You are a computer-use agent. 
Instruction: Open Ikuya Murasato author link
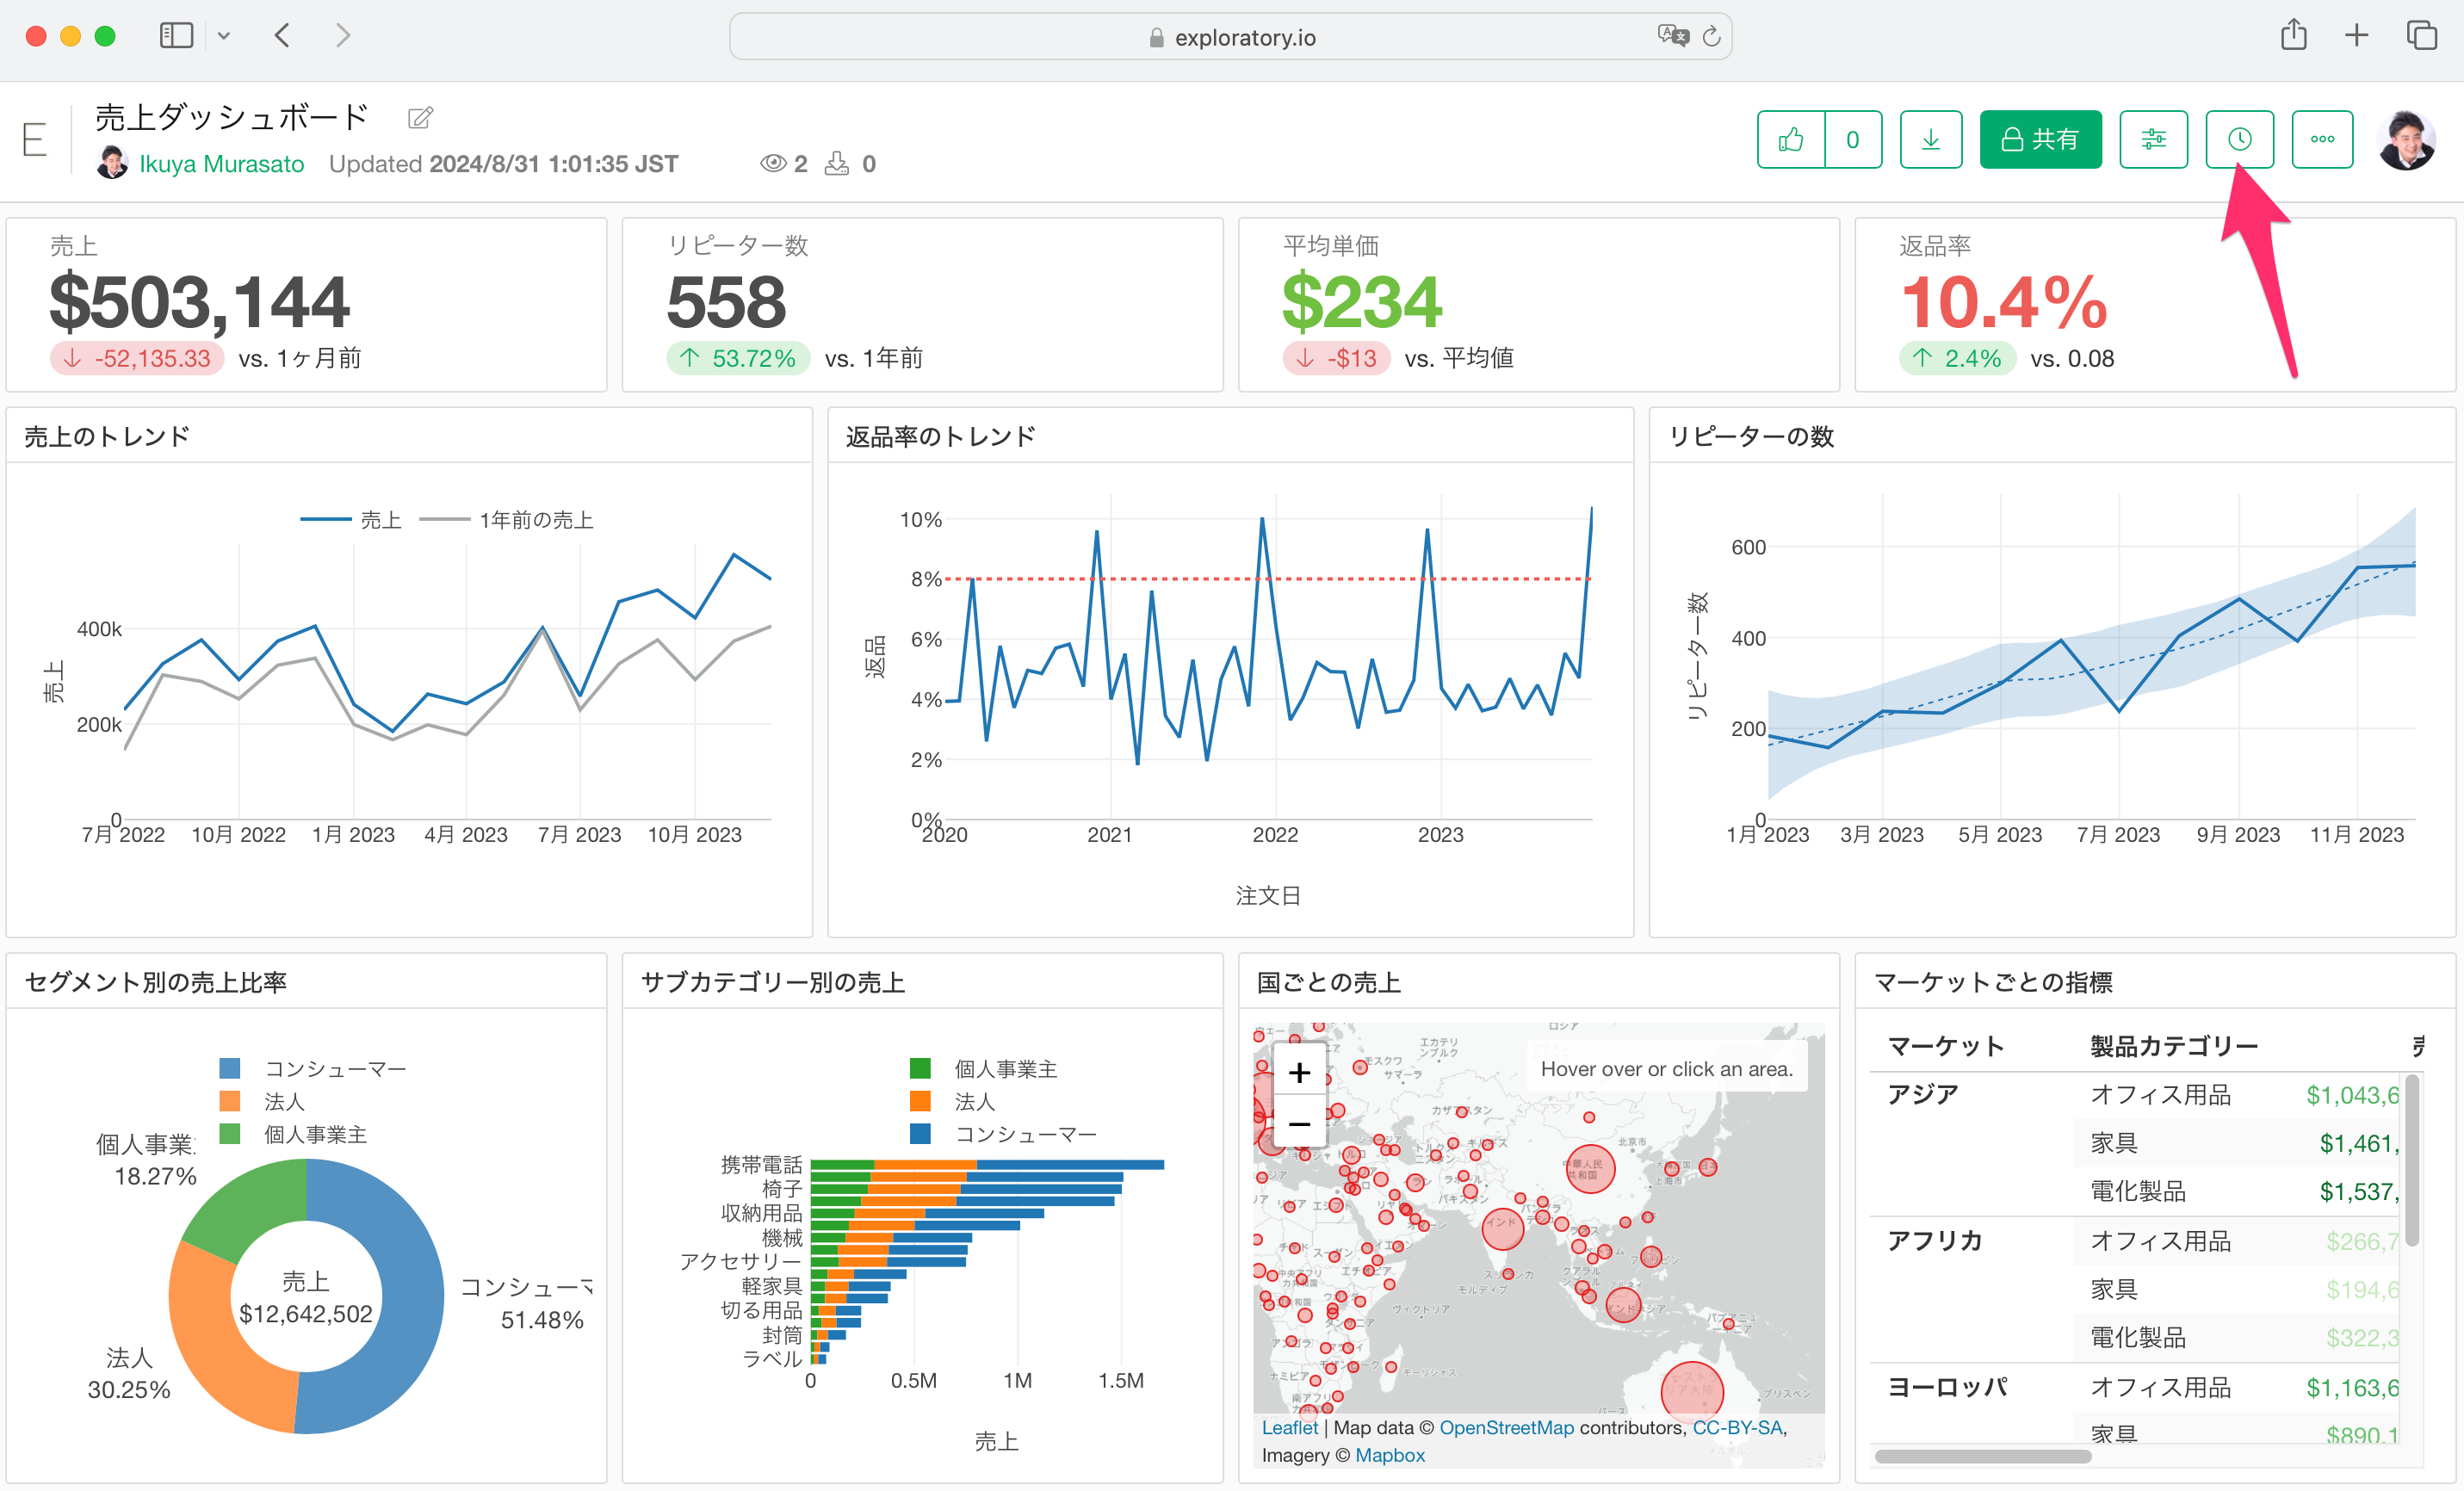[x=221, y=164]
